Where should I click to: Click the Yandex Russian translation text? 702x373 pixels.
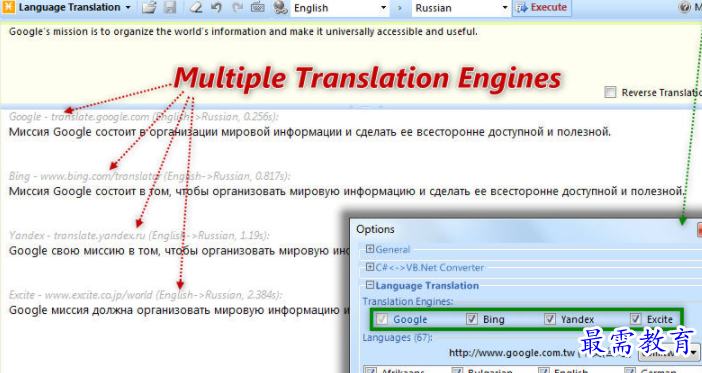pos(179,251)
